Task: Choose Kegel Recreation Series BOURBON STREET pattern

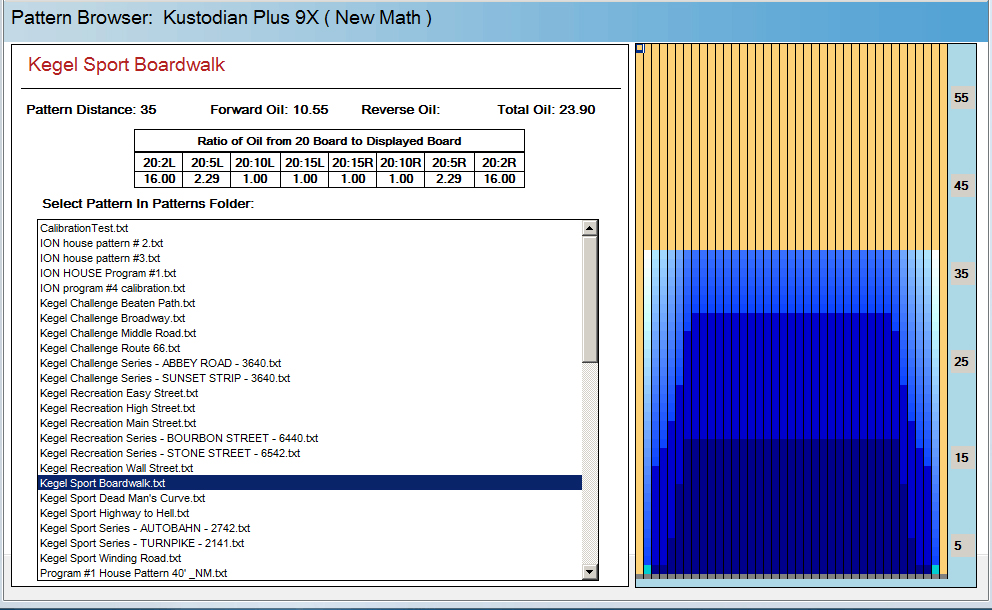Action: coord(179,438)
